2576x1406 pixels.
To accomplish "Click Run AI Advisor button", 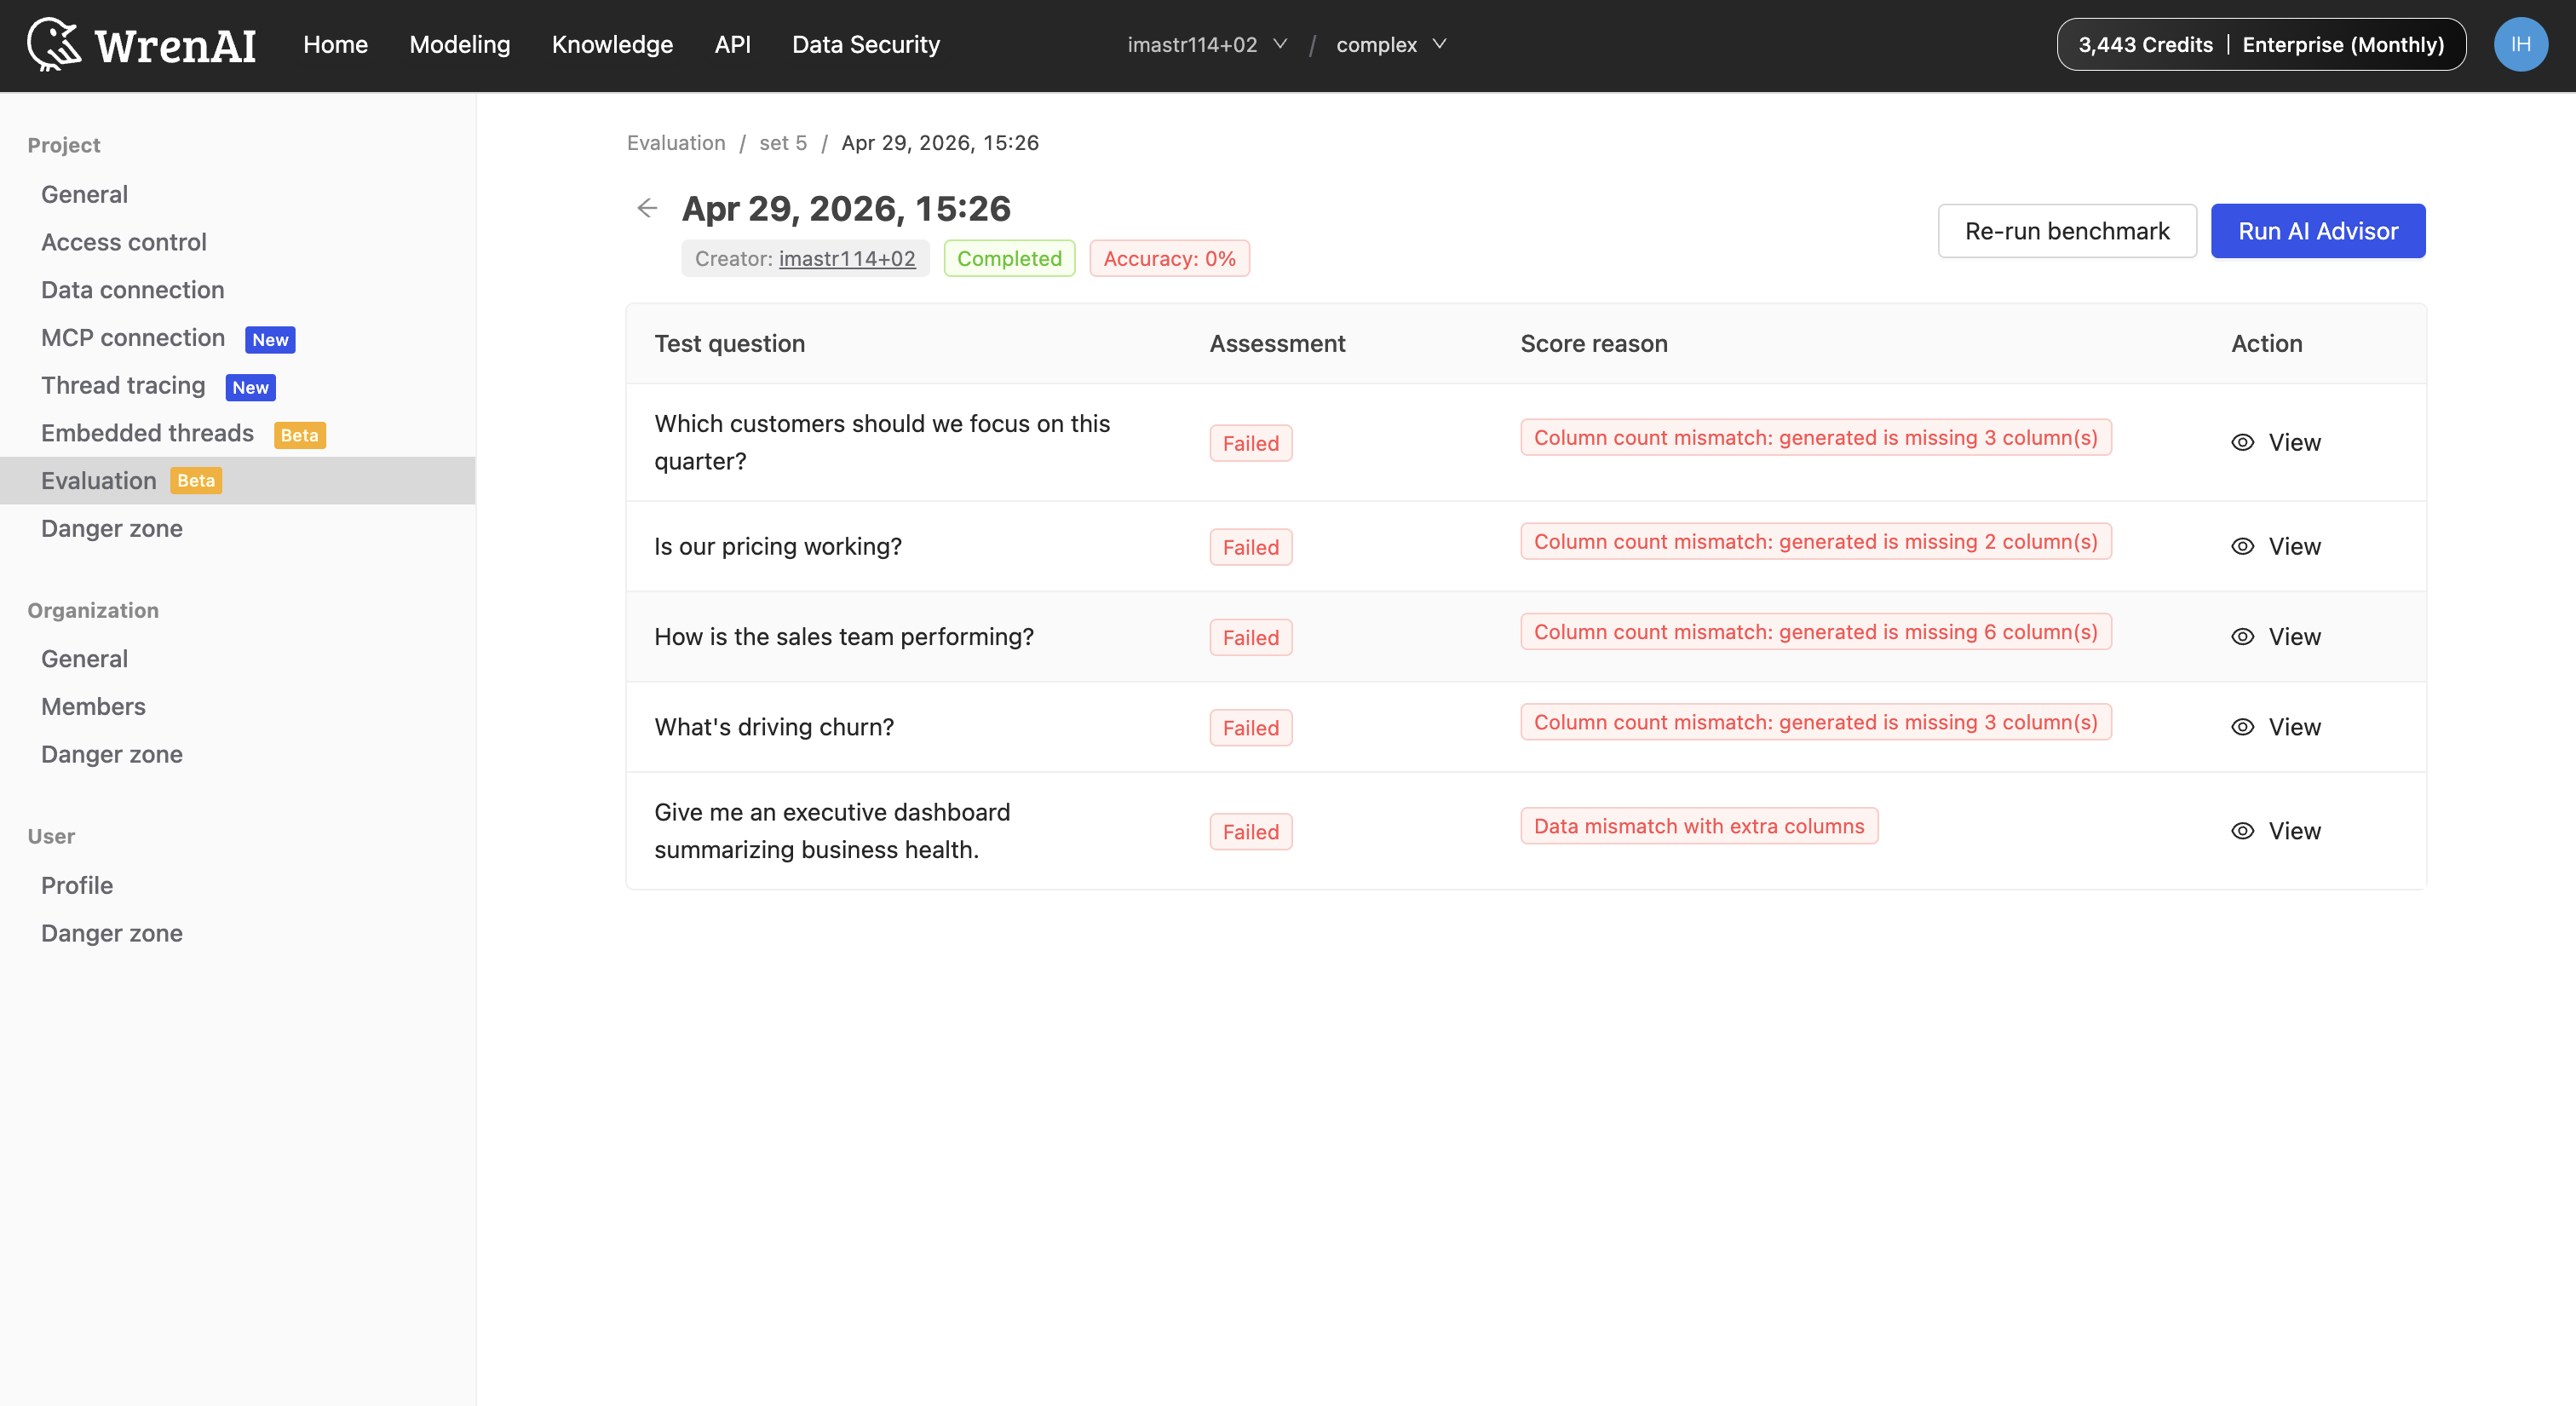I will (x=2318, y=231).
